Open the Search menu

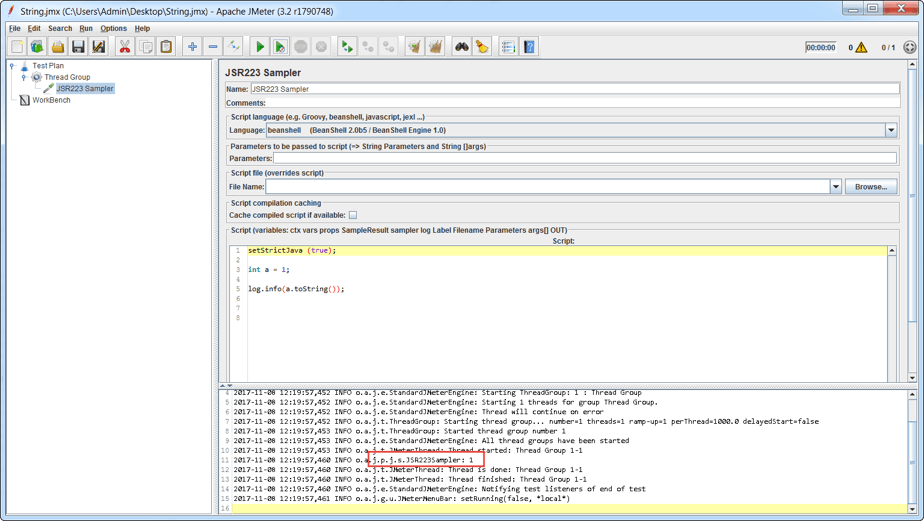(60, 28)
